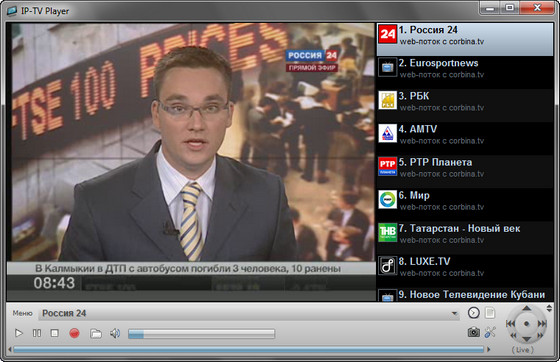Expand the Россия 24 channel dropdown

(x=454, y=313)
